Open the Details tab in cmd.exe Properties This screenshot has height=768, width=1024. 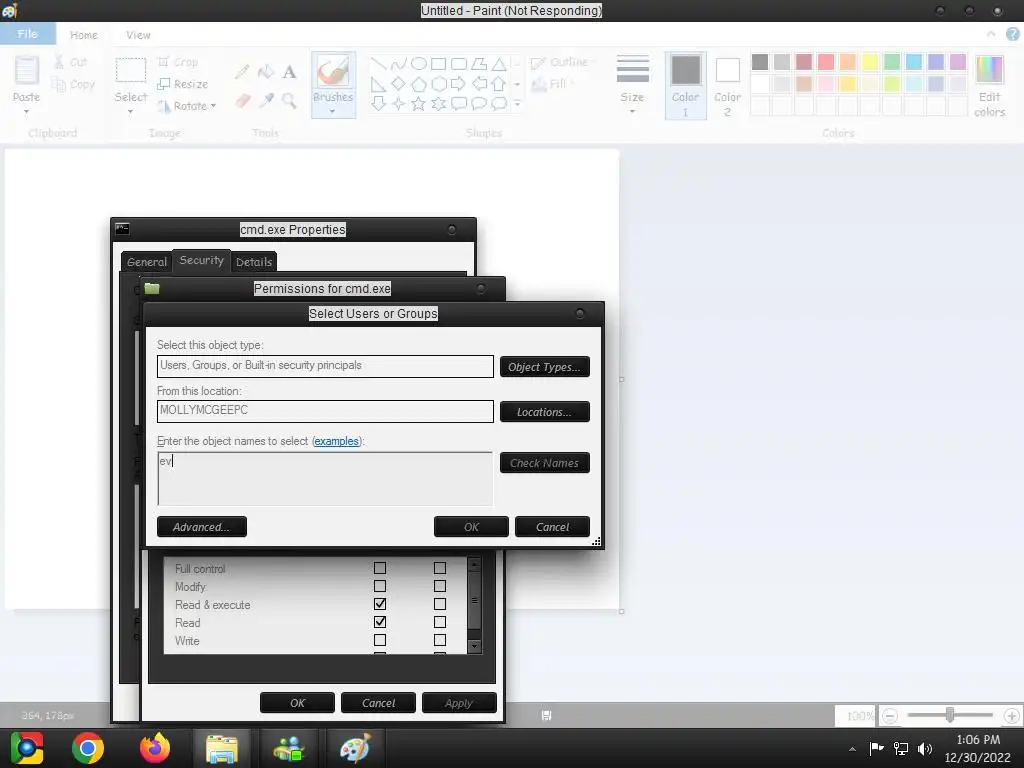tap(254, 262)
